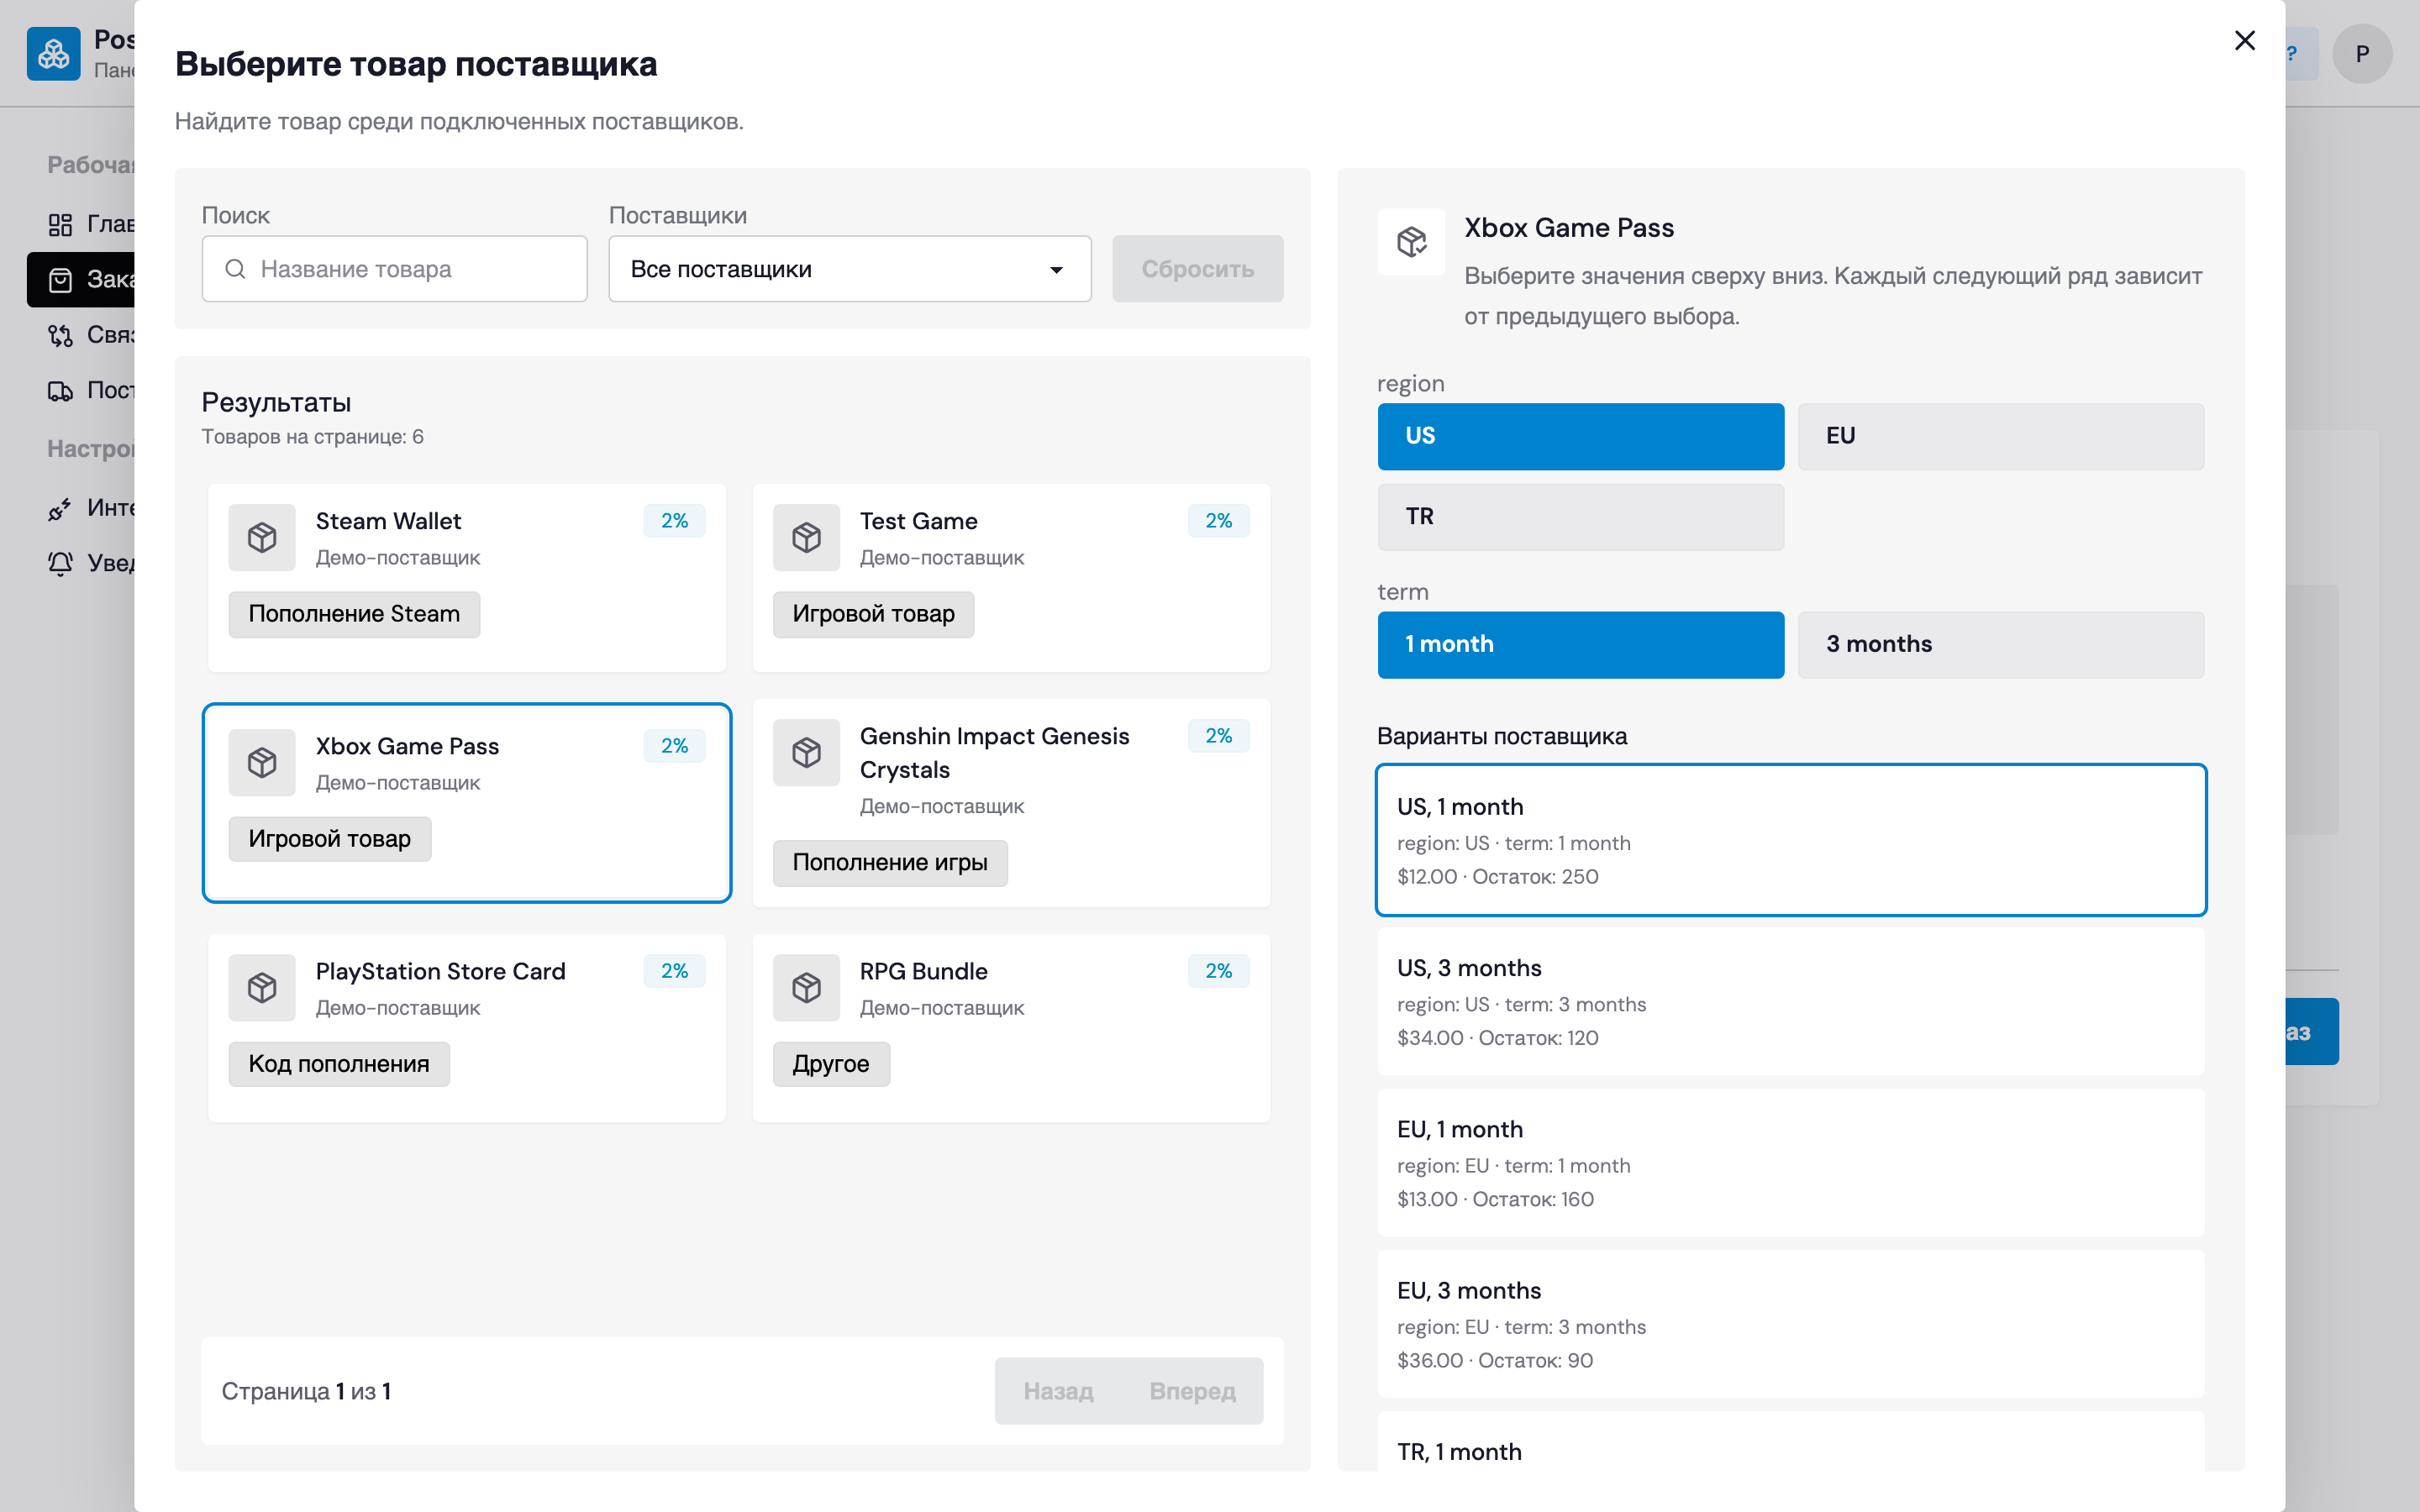This screenshot has width=2420, height=1512.
Task: Select the US region option
Action: 1580,436
